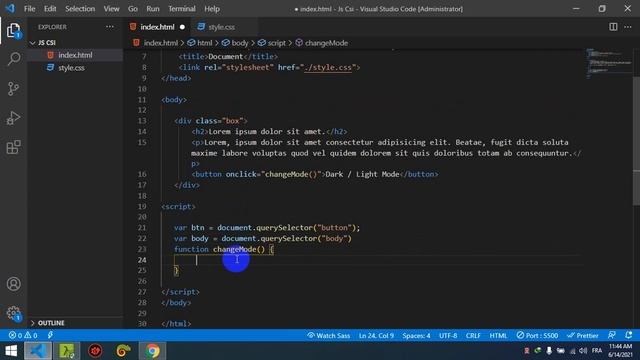The width and height of the screenshot is (640, 360).
Task: Click the feedback icon in status bar
Action: (611, 335)
